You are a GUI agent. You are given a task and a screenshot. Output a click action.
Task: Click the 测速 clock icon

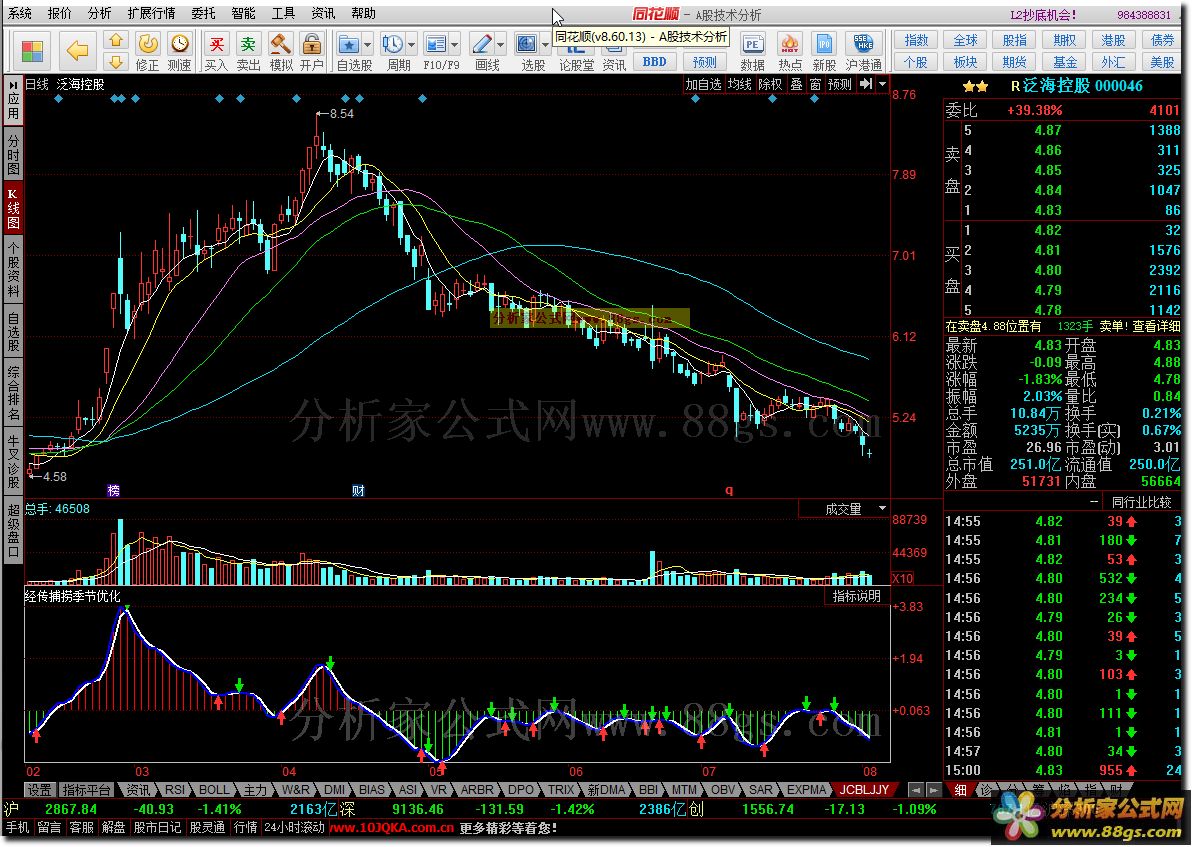pyautogui.click(x=180, y=43)
